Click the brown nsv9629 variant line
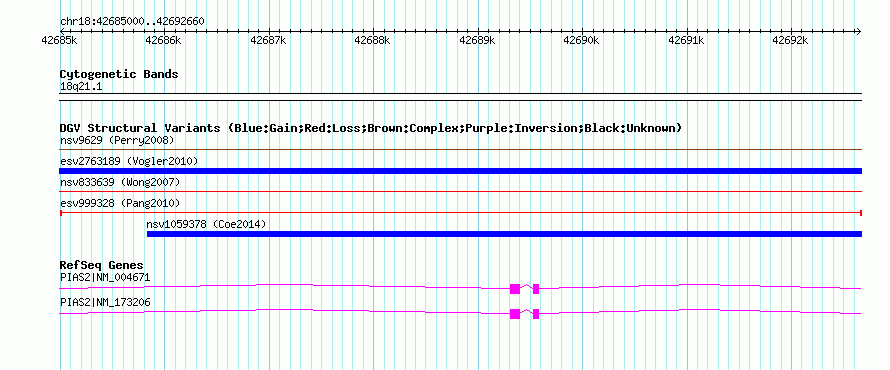 coord(460,150)
